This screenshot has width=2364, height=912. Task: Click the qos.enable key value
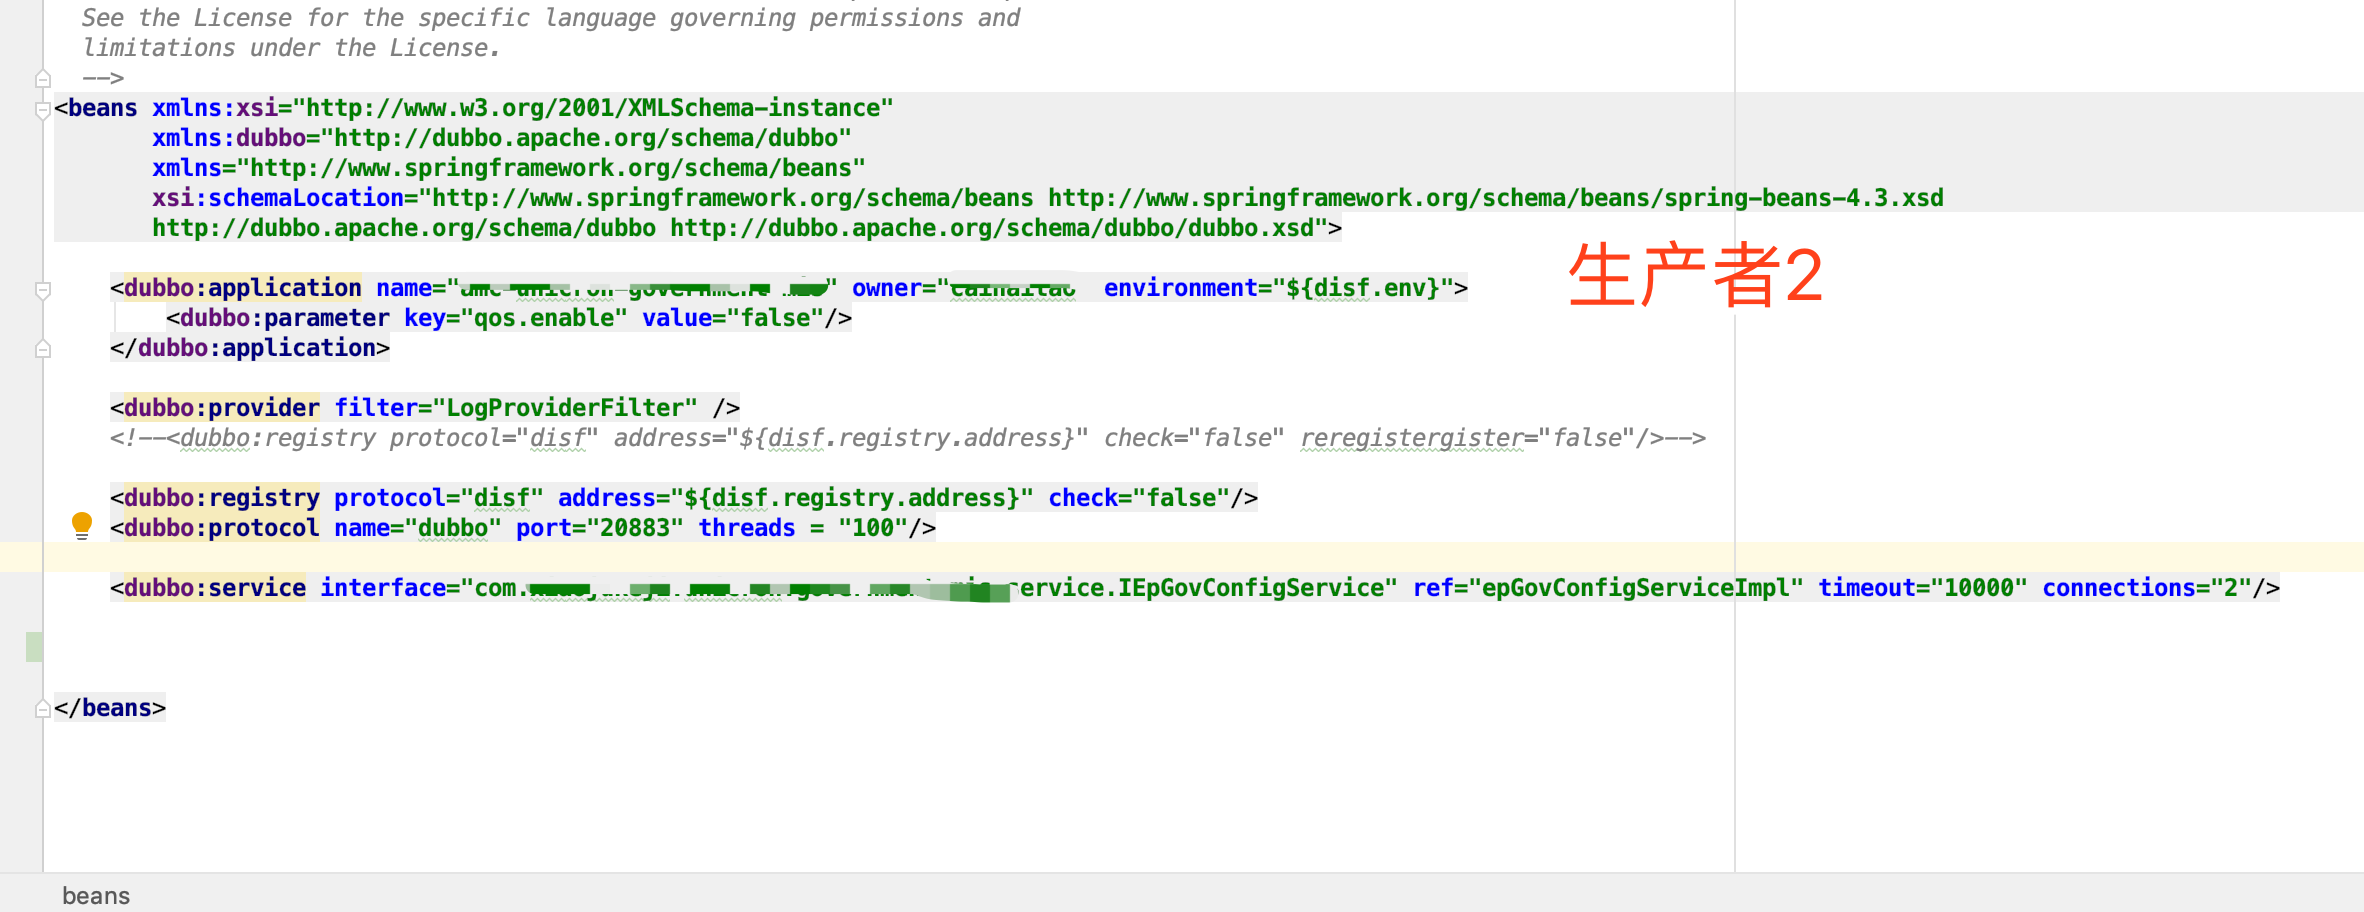point(544,318)
